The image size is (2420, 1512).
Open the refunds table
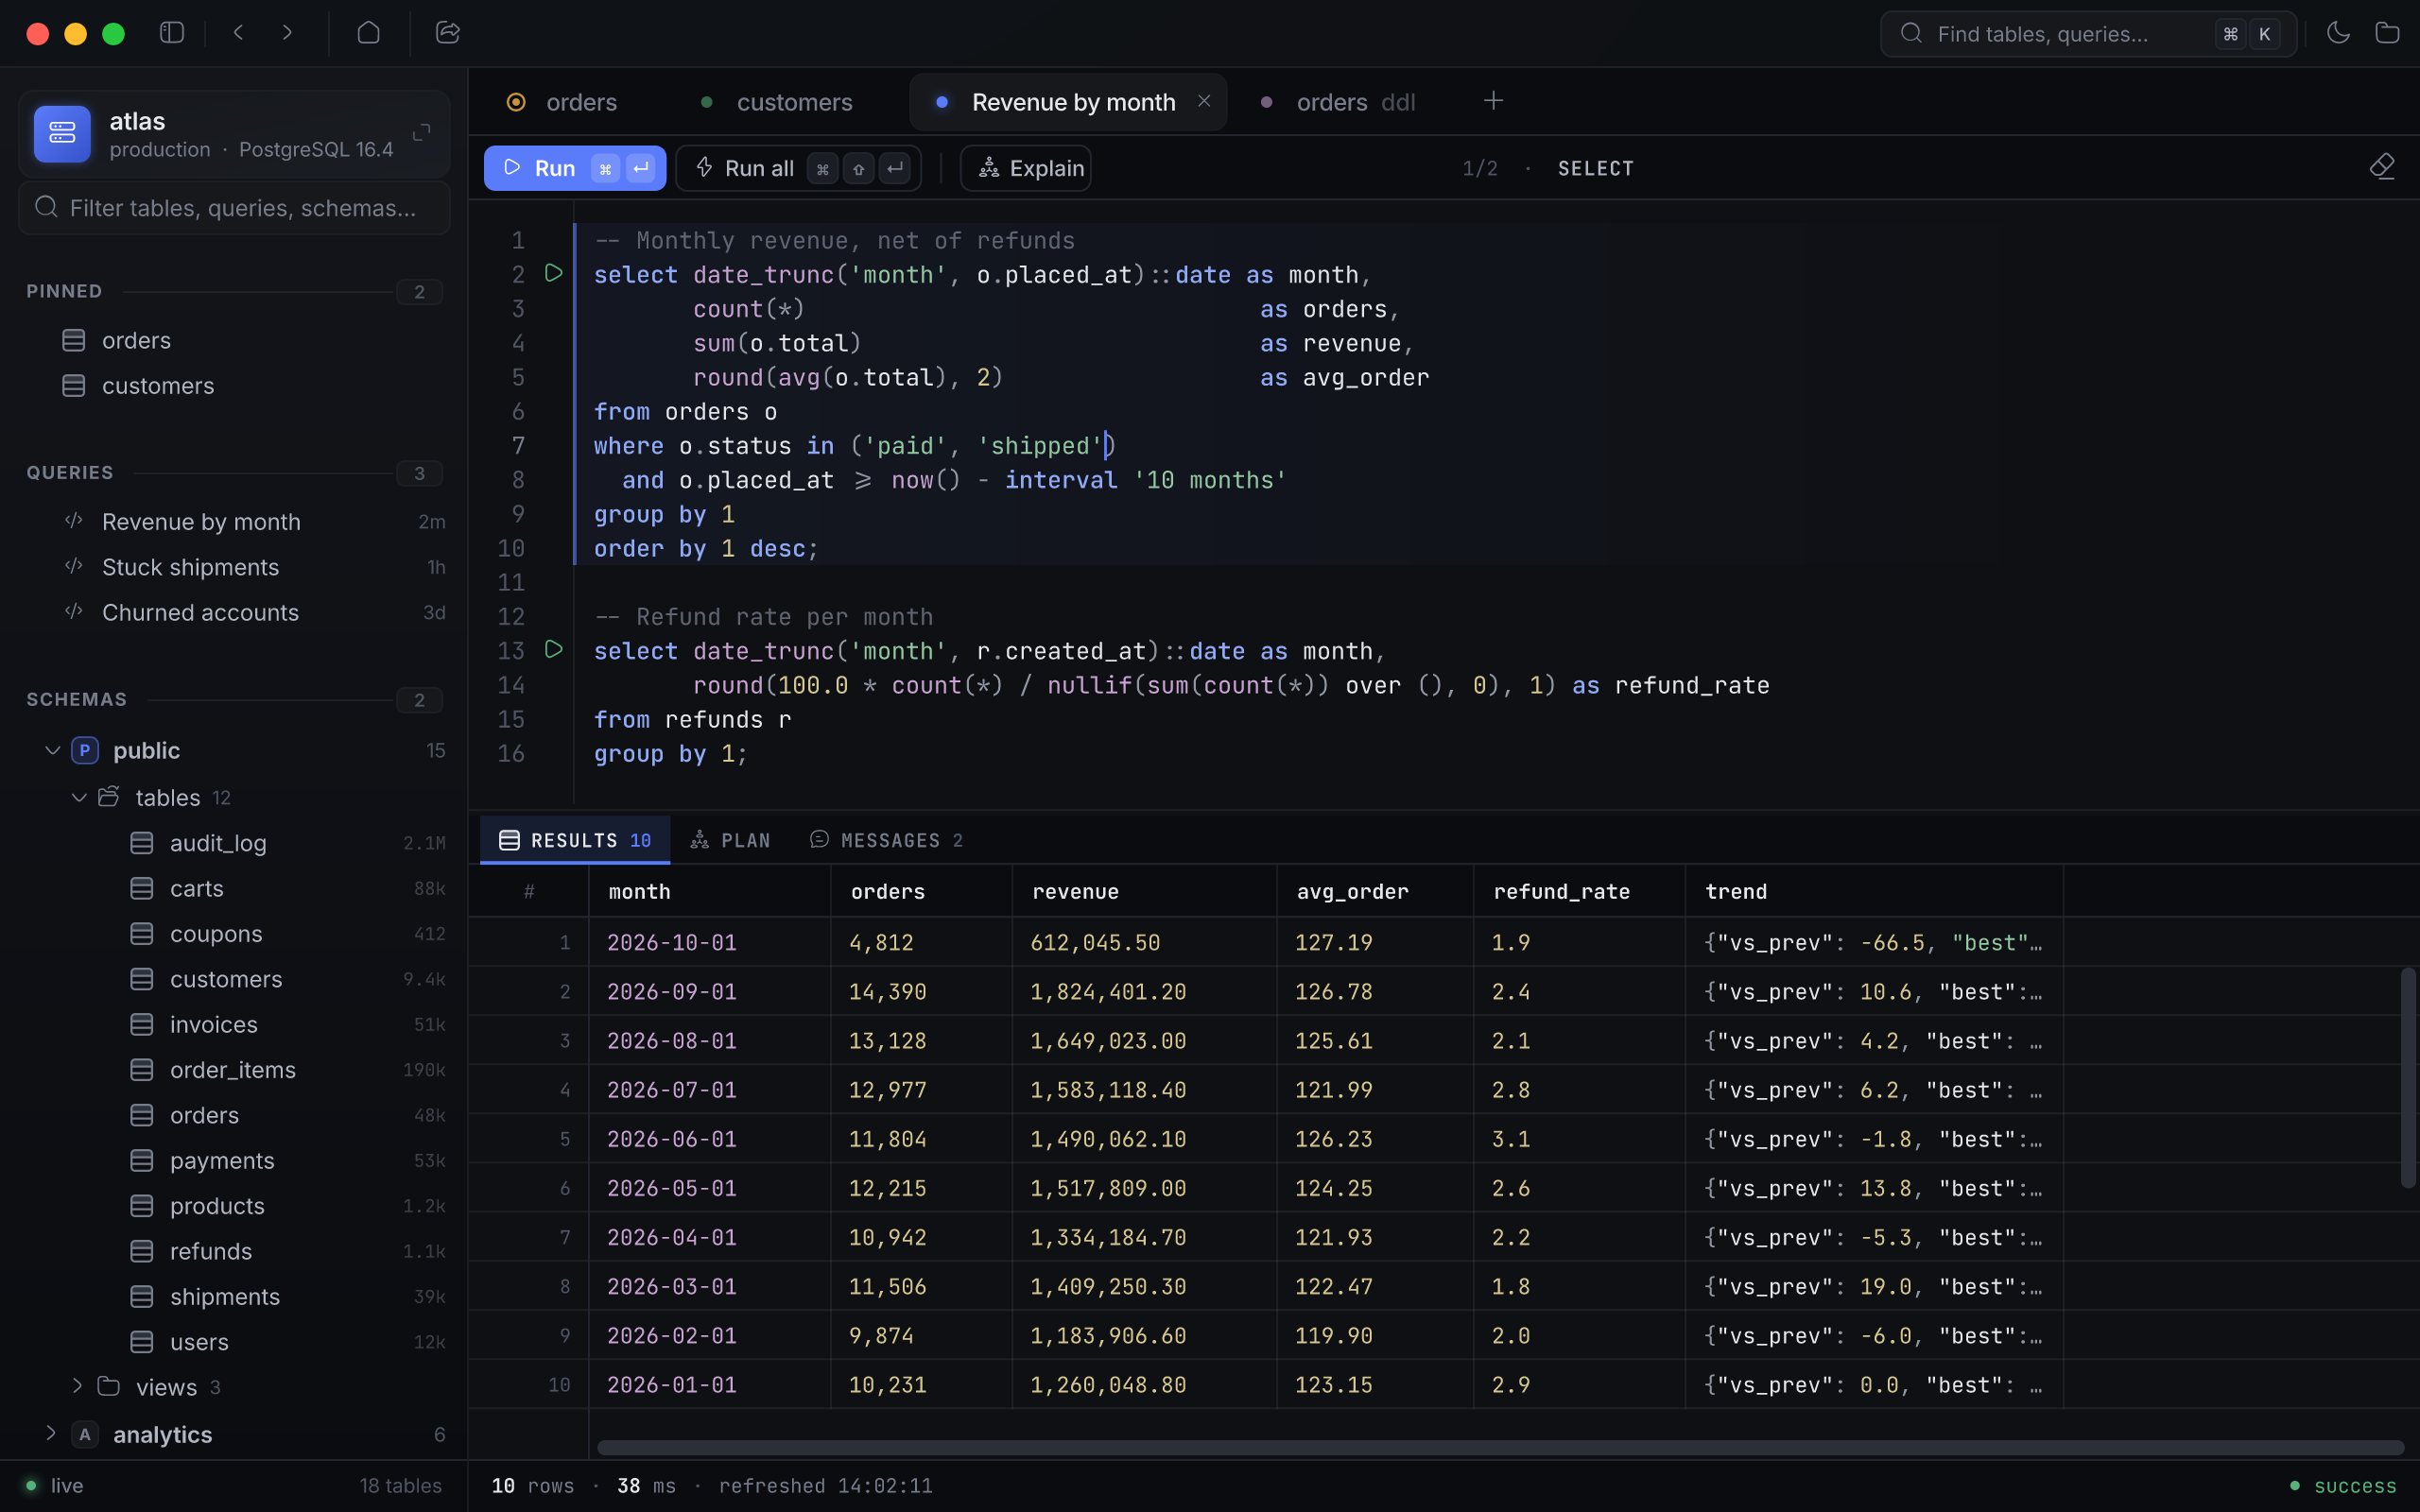234,1251
